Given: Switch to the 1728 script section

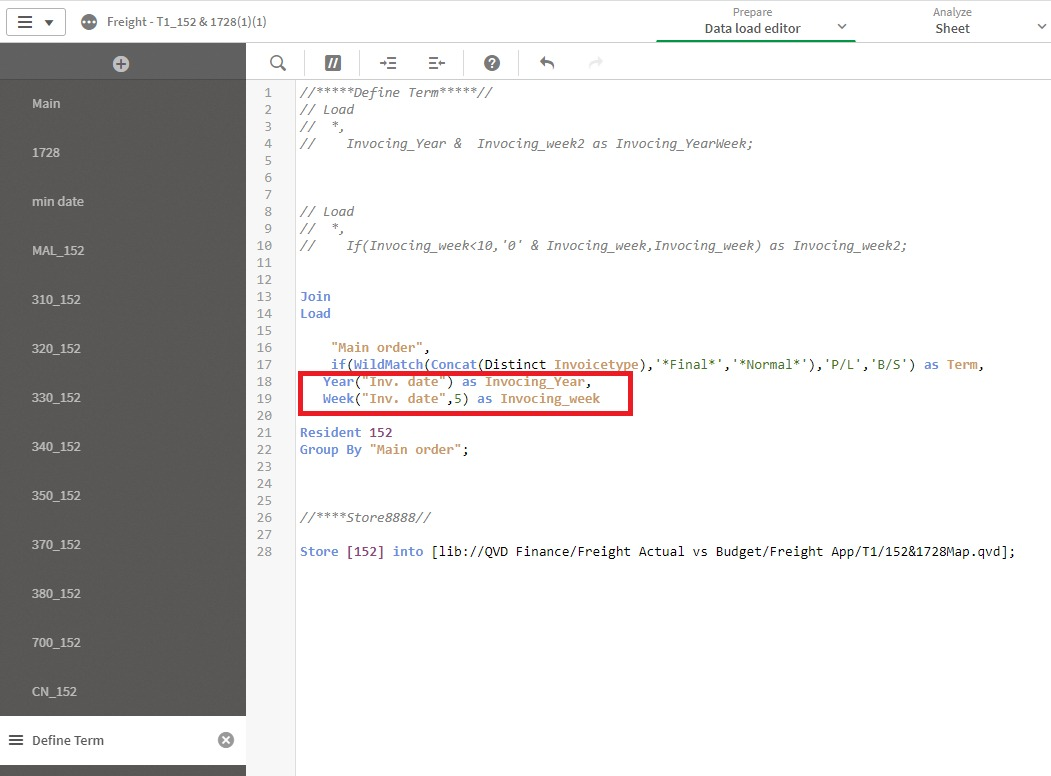Looking at the screenshot, I should click(x=46, y=153).
